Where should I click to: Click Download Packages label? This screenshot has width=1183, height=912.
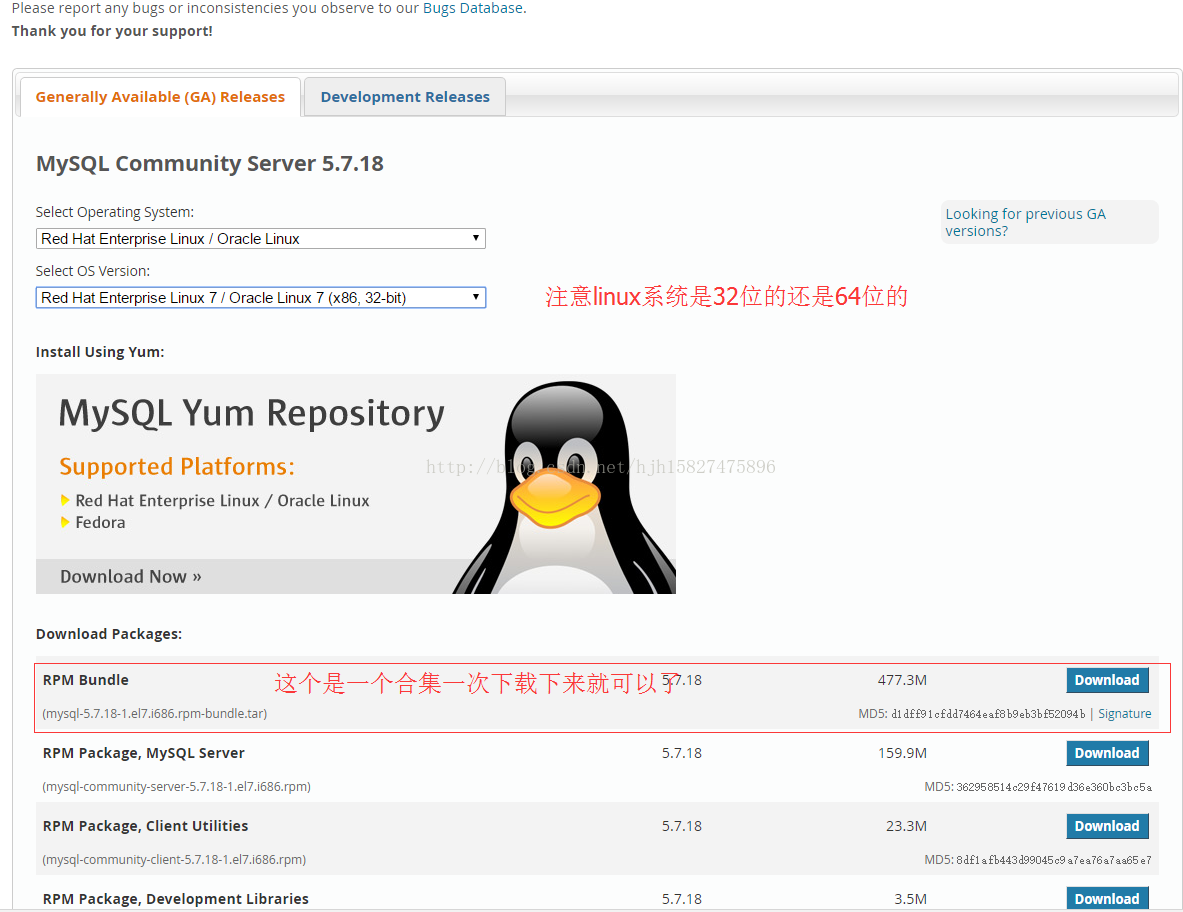click(x=109, y=634)
